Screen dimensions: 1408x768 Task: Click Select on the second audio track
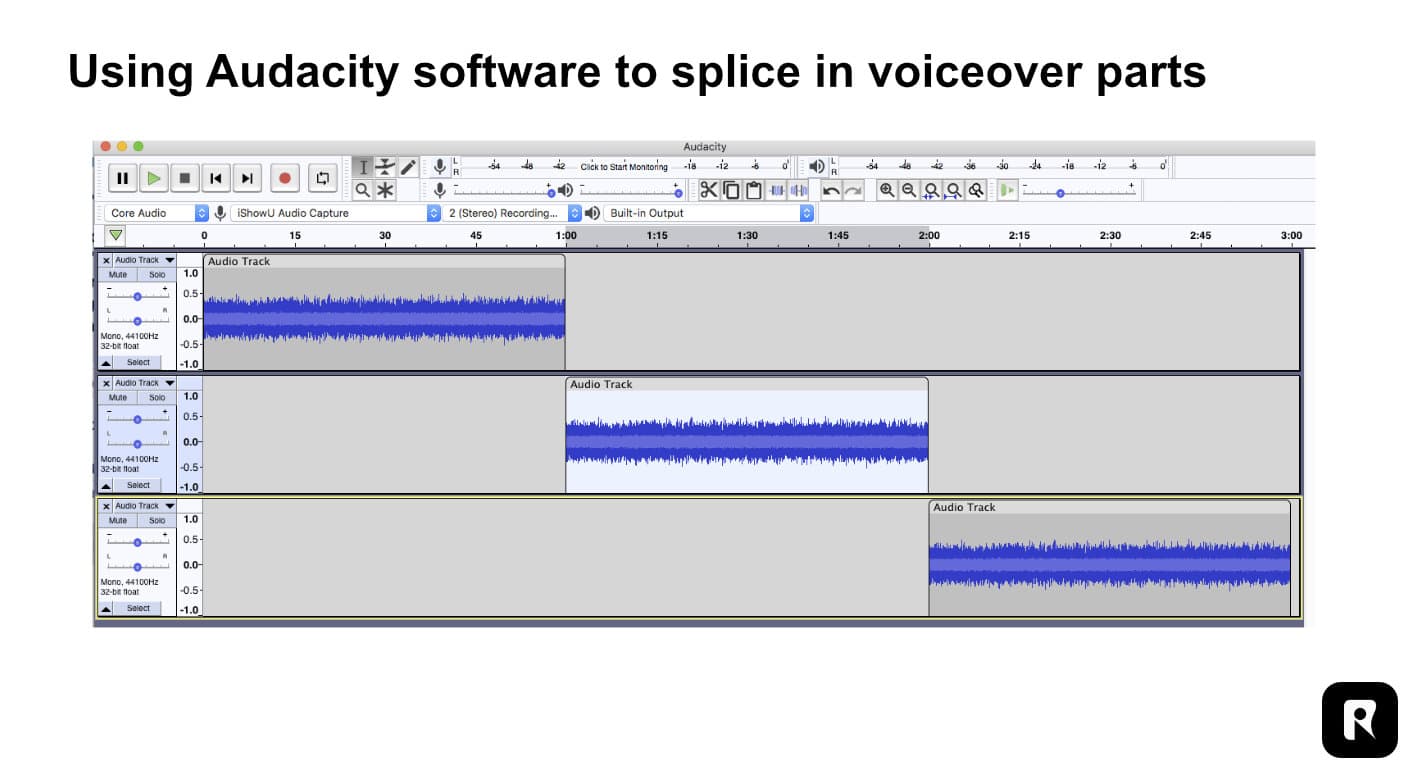[138, 485]
